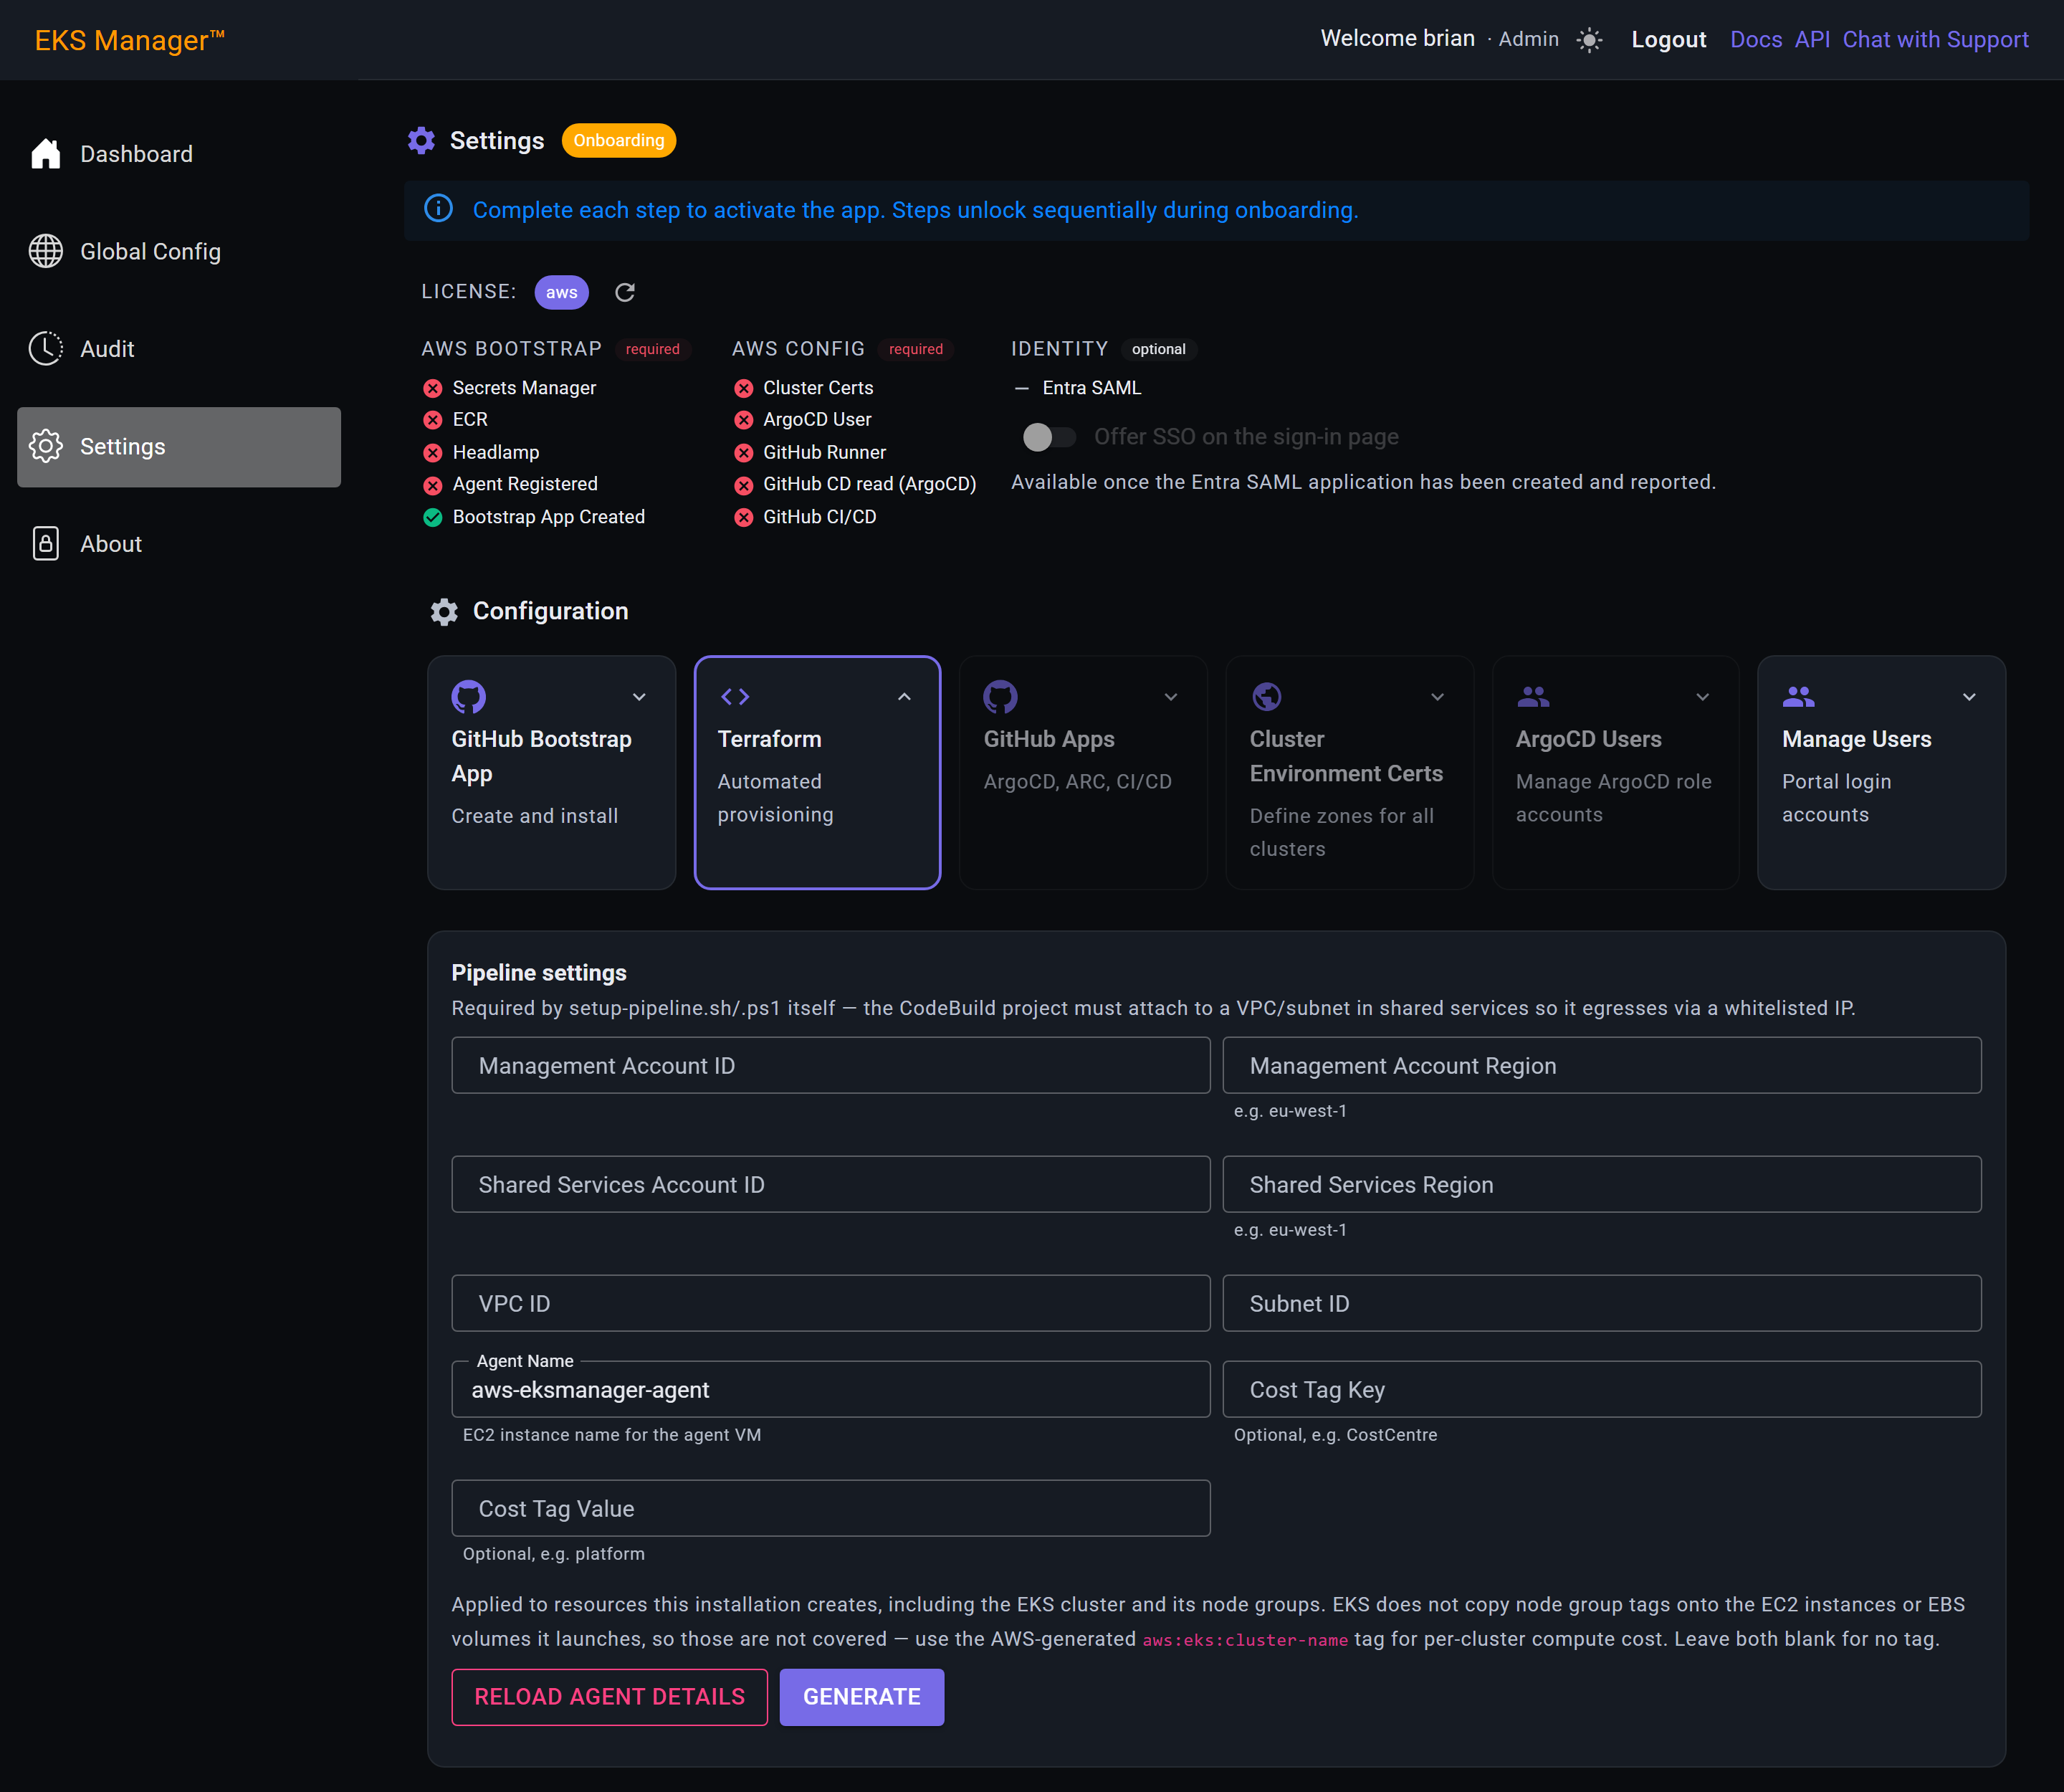The height and width of the screenshot is (1792, 2064).
Task: Click the Logout link
Action: [1668, 39]
